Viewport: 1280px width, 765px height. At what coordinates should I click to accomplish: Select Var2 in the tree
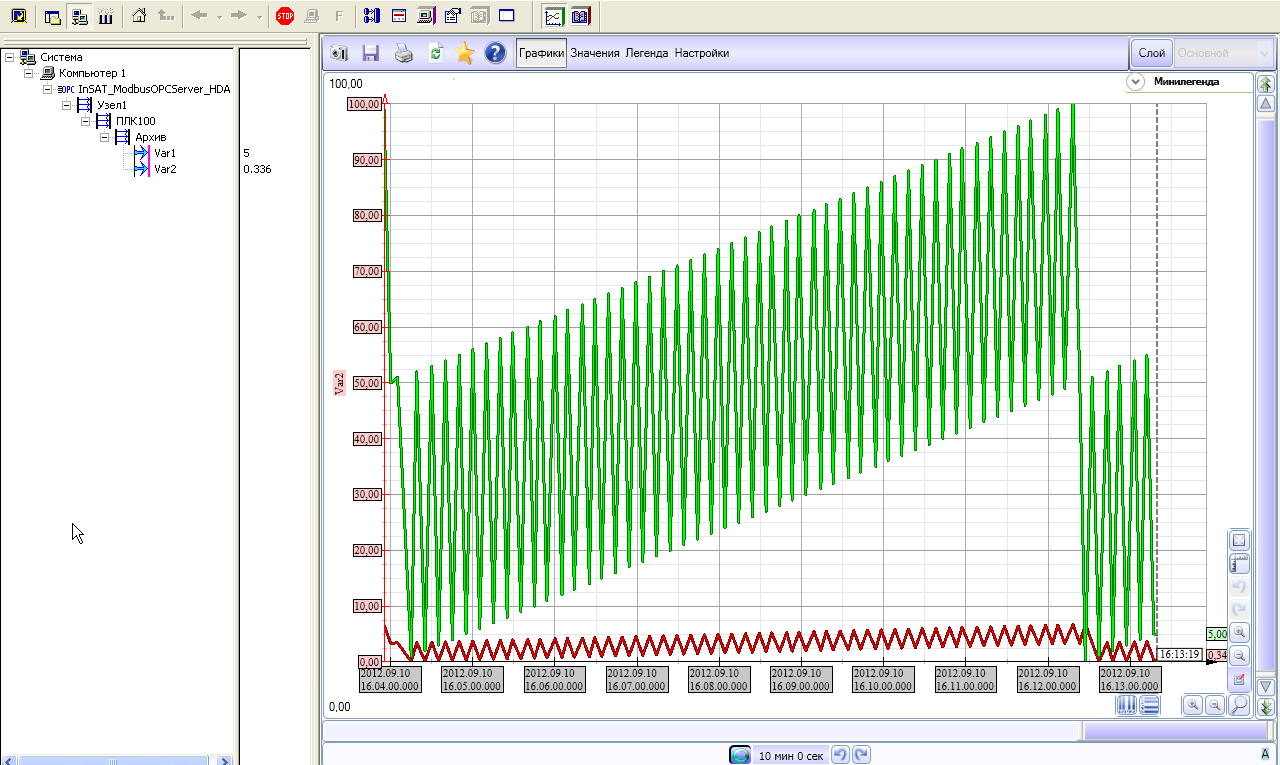[x=165, y=169]
